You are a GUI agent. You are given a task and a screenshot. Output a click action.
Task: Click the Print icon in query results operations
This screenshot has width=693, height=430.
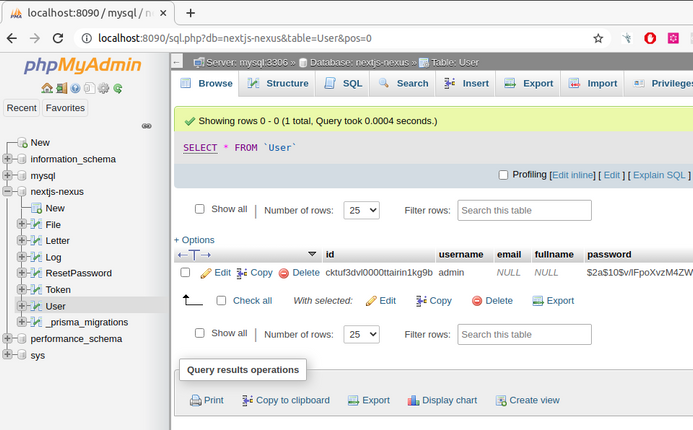tap(195, 400)
